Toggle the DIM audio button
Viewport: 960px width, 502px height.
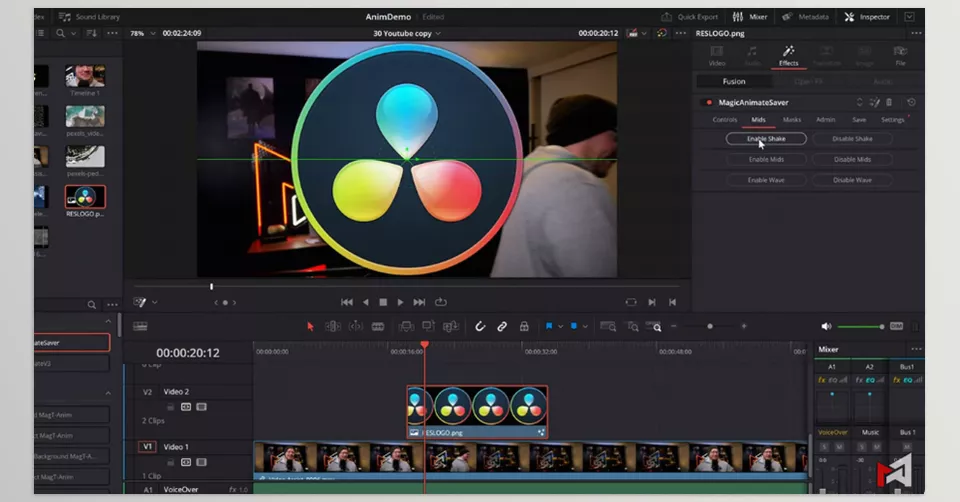pos(896,327)
